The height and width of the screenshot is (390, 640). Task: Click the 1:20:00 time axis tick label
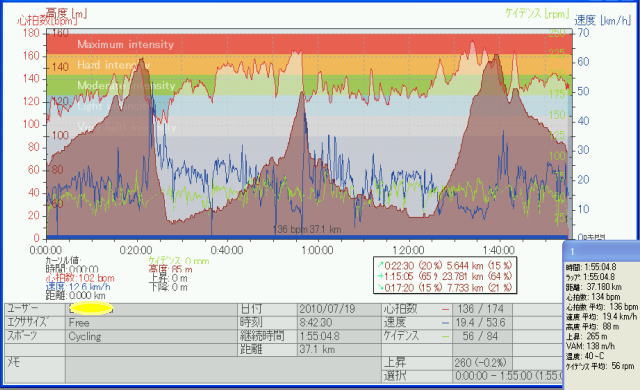click(408, 250)
